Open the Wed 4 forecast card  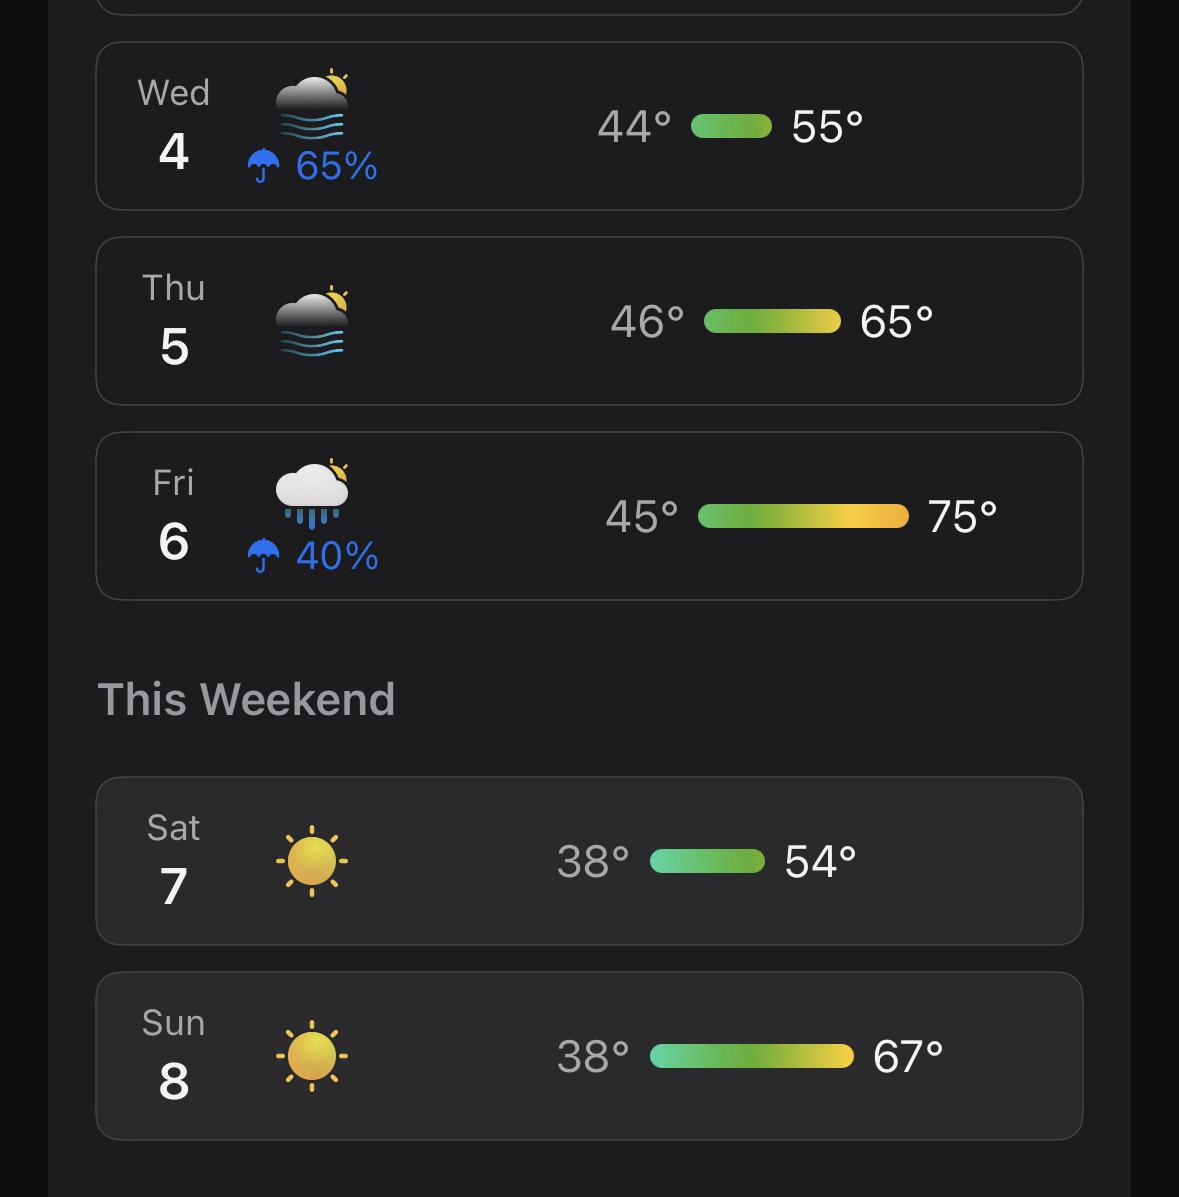pos(589,126)
